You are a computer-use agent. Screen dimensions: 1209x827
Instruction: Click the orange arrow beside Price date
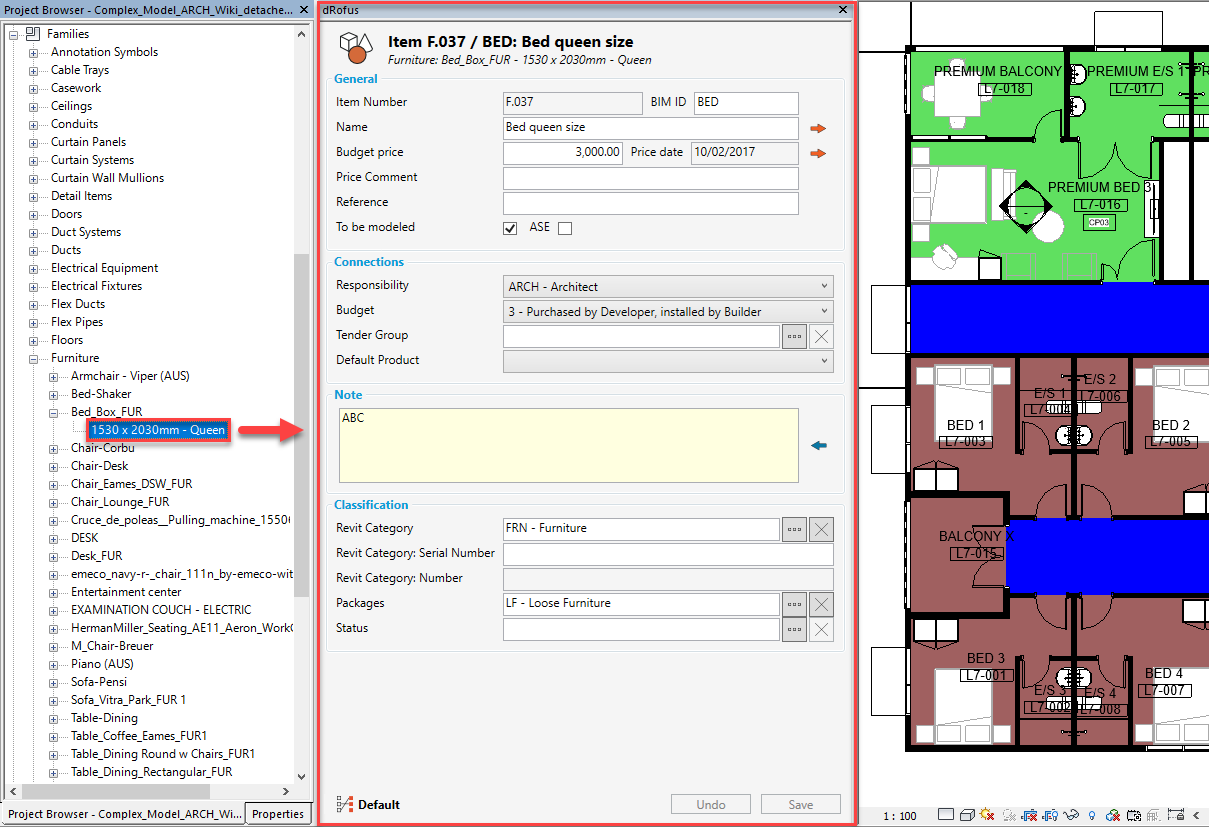point(818,153)
